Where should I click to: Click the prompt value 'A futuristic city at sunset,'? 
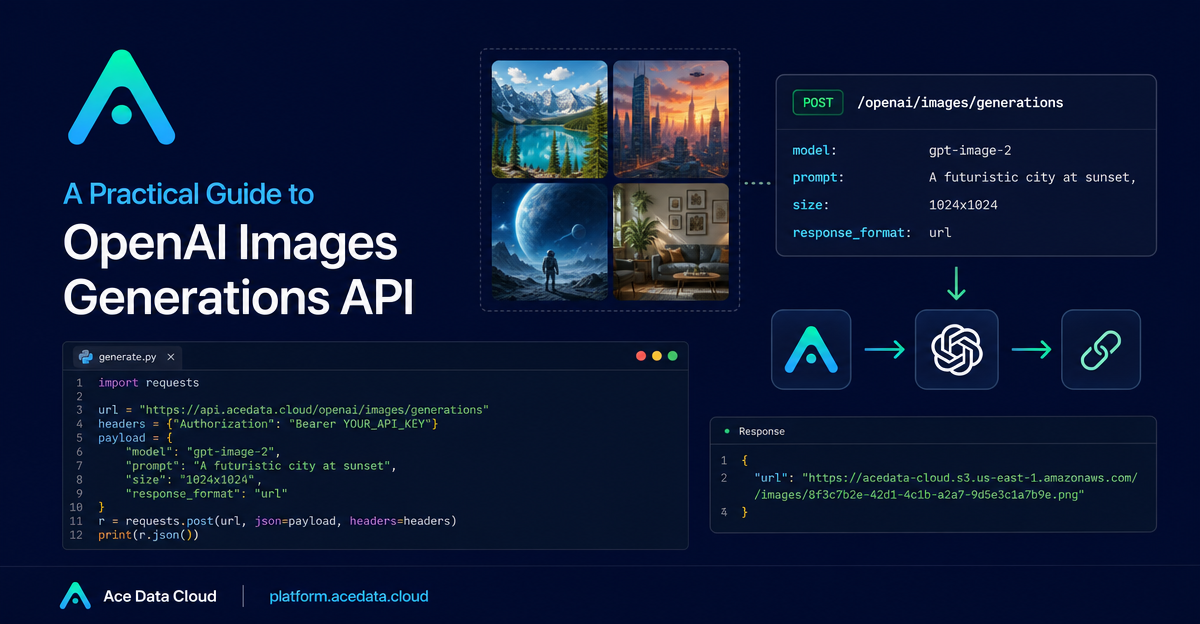[1034, 177]
